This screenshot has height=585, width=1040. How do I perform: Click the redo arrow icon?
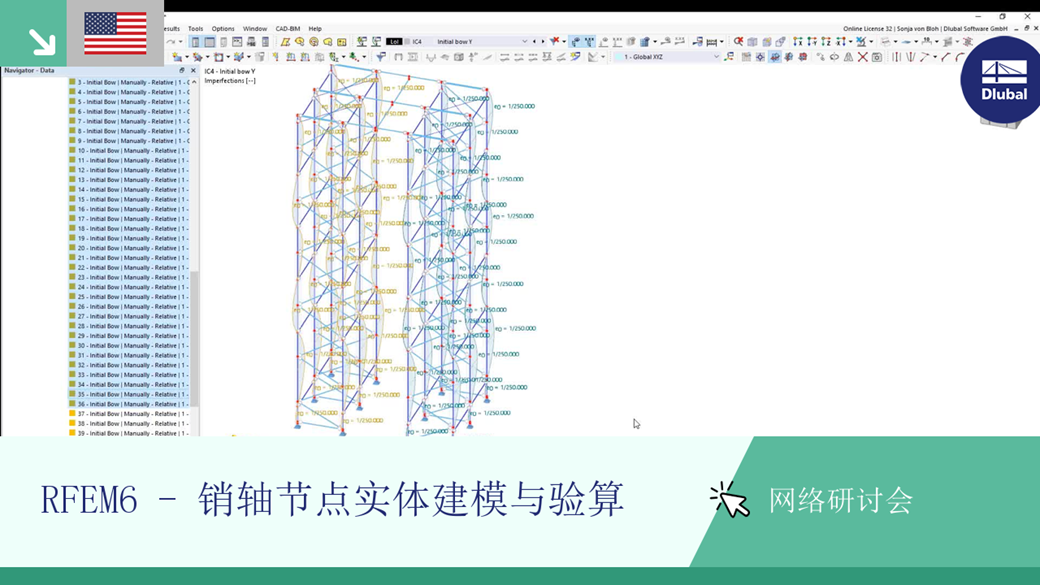click(x=170, y=41)
